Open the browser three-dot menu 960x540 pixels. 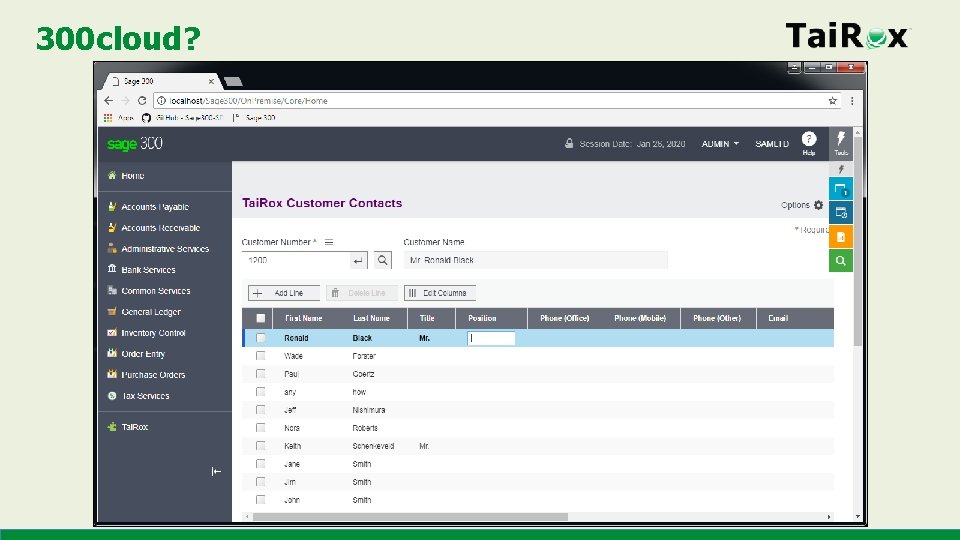[852, 100]
